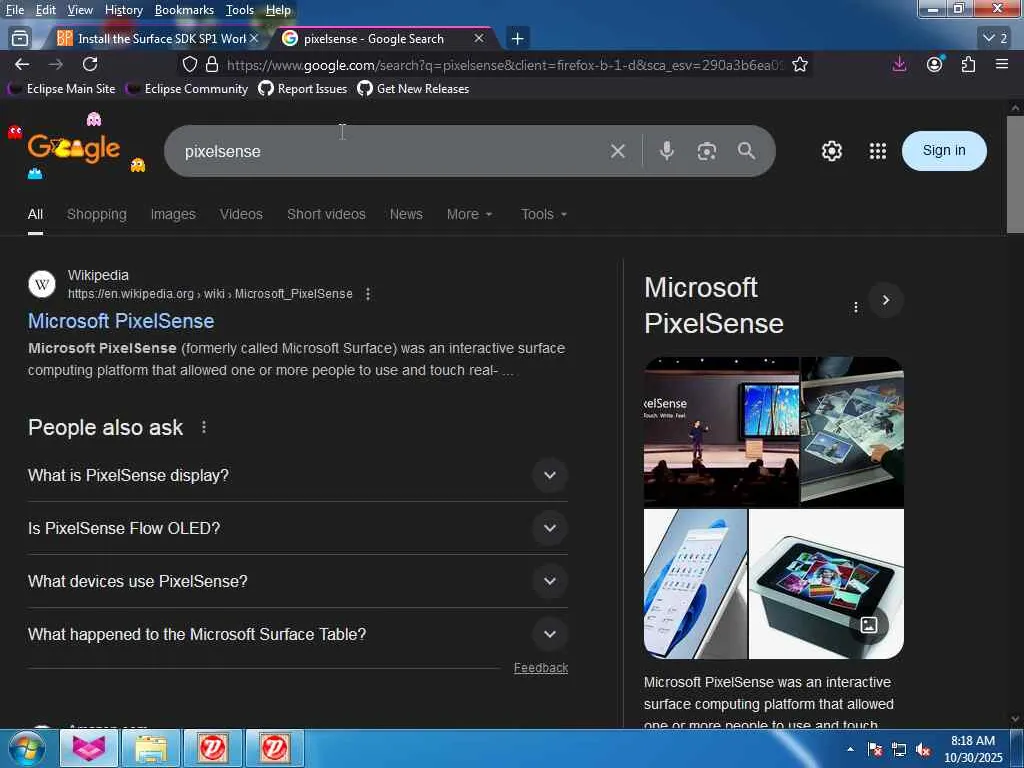Switch to Images results tab
1024x768 pixels.
pos(173,214)
